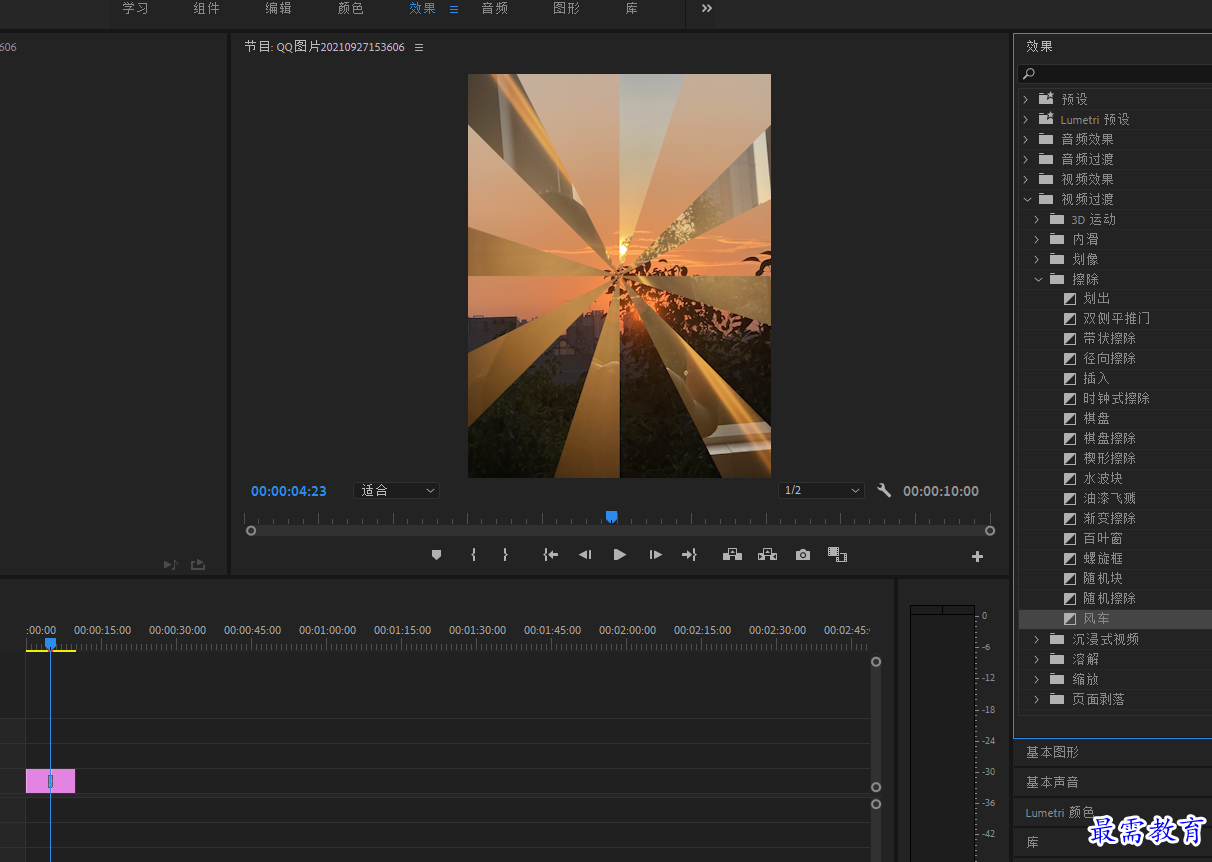Go to Out point
1212x862 pixels.
click(x=689, y=555)
